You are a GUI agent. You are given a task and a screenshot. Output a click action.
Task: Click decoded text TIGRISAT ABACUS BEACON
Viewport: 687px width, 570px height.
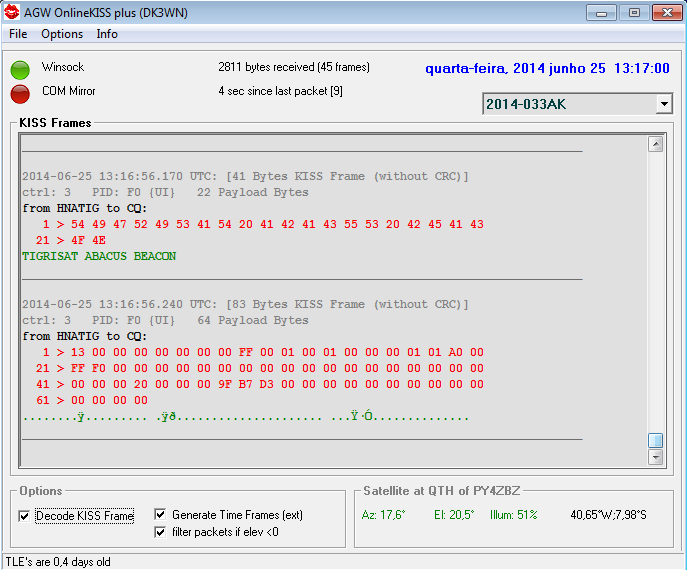99,256
